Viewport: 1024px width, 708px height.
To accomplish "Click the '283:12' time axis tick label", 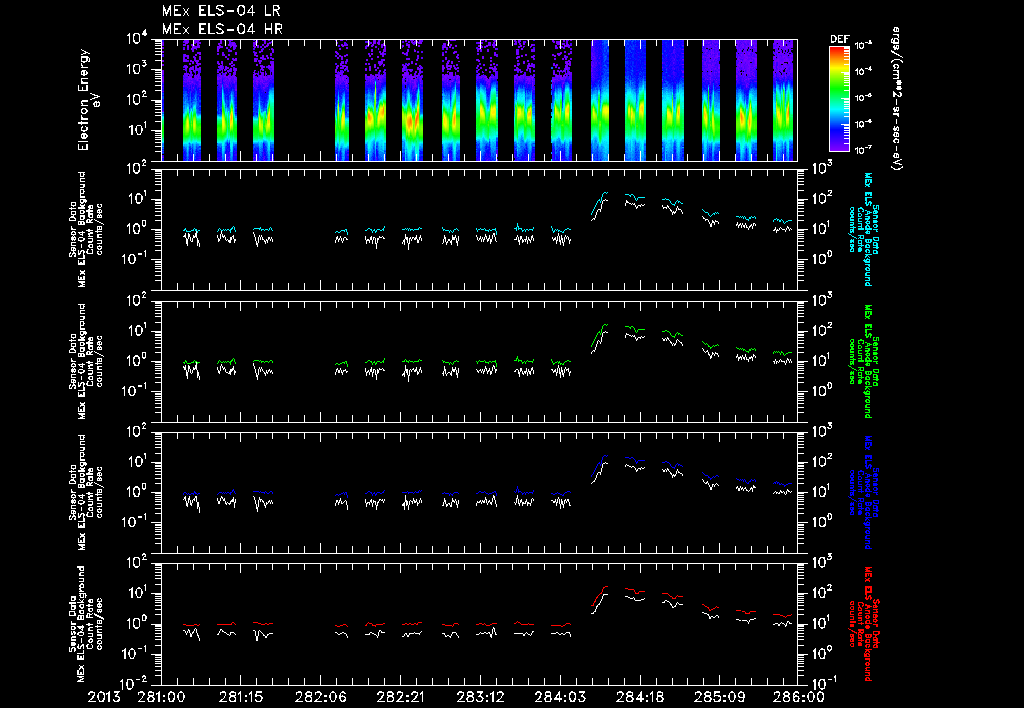I will point(479,697).
